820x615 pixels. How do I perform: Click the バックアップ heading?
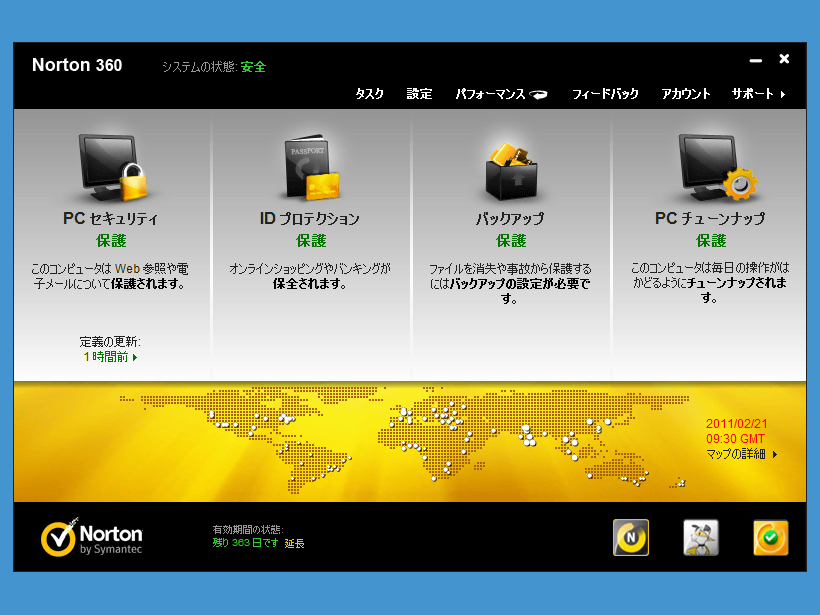click(510, 218)
